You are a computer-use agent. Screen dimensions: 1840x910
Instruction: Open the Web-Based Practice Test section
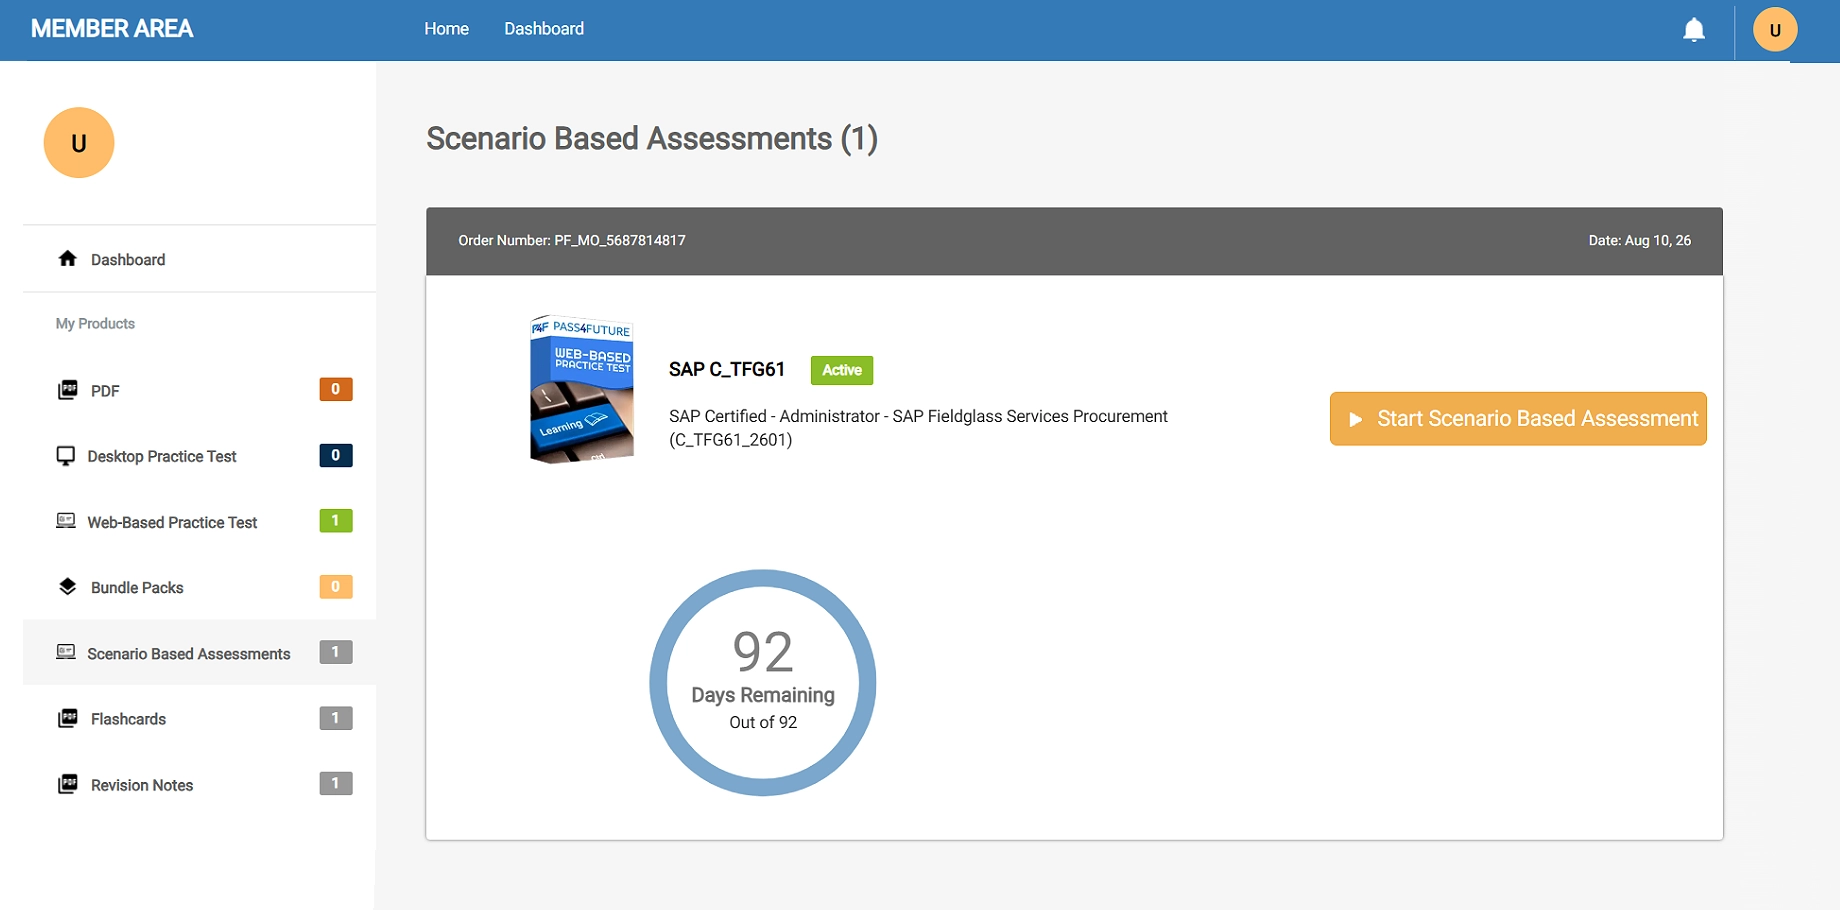[199, 522]
